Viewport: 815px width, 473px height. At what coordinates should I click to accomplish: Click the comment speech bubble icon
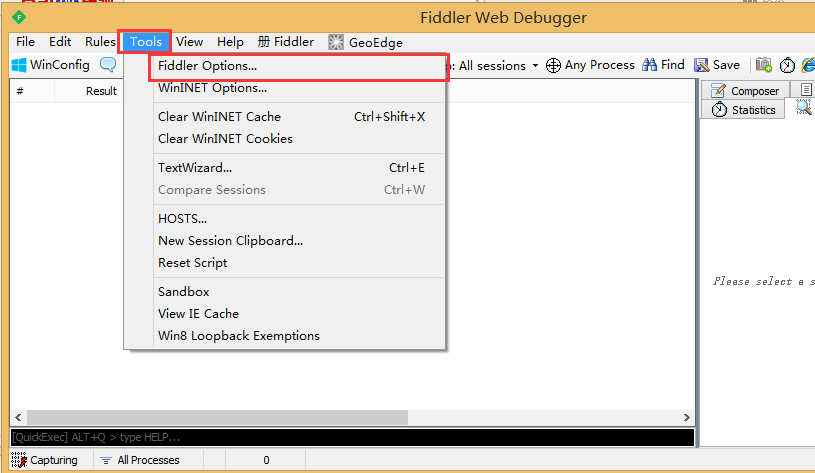coord(108,65)
